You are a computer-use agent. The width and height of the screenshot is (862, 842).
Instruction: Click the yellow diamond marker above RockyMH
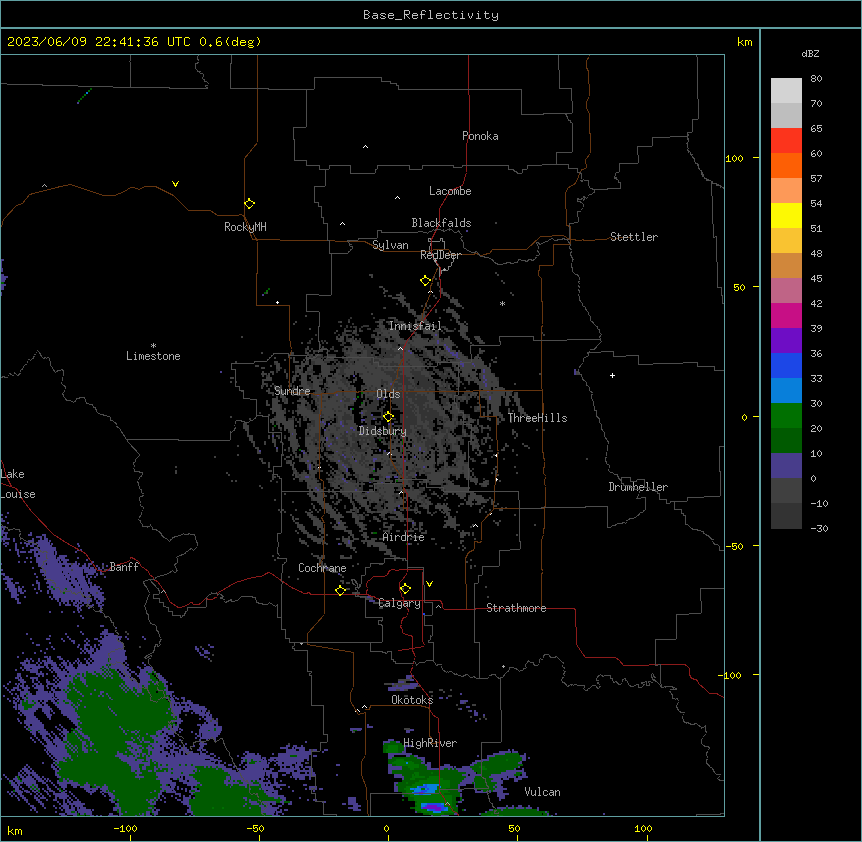tap(249, 203)
